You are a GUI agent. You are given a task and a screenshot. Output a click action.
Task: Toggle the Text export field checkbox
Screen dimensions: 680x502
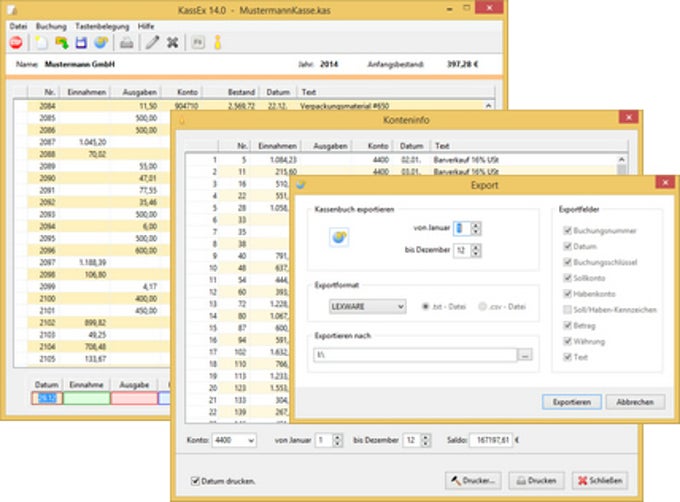[x=567, y=357]
